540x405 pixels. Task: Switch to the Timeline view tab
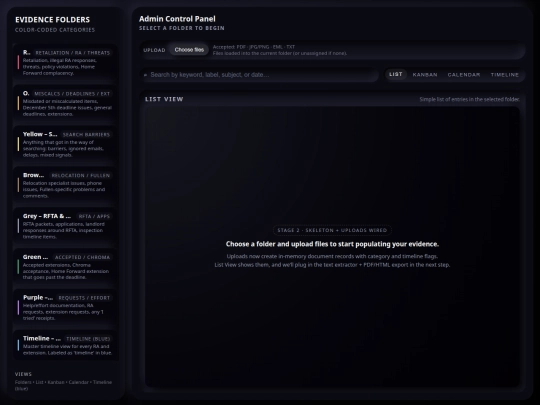(505, 75)
